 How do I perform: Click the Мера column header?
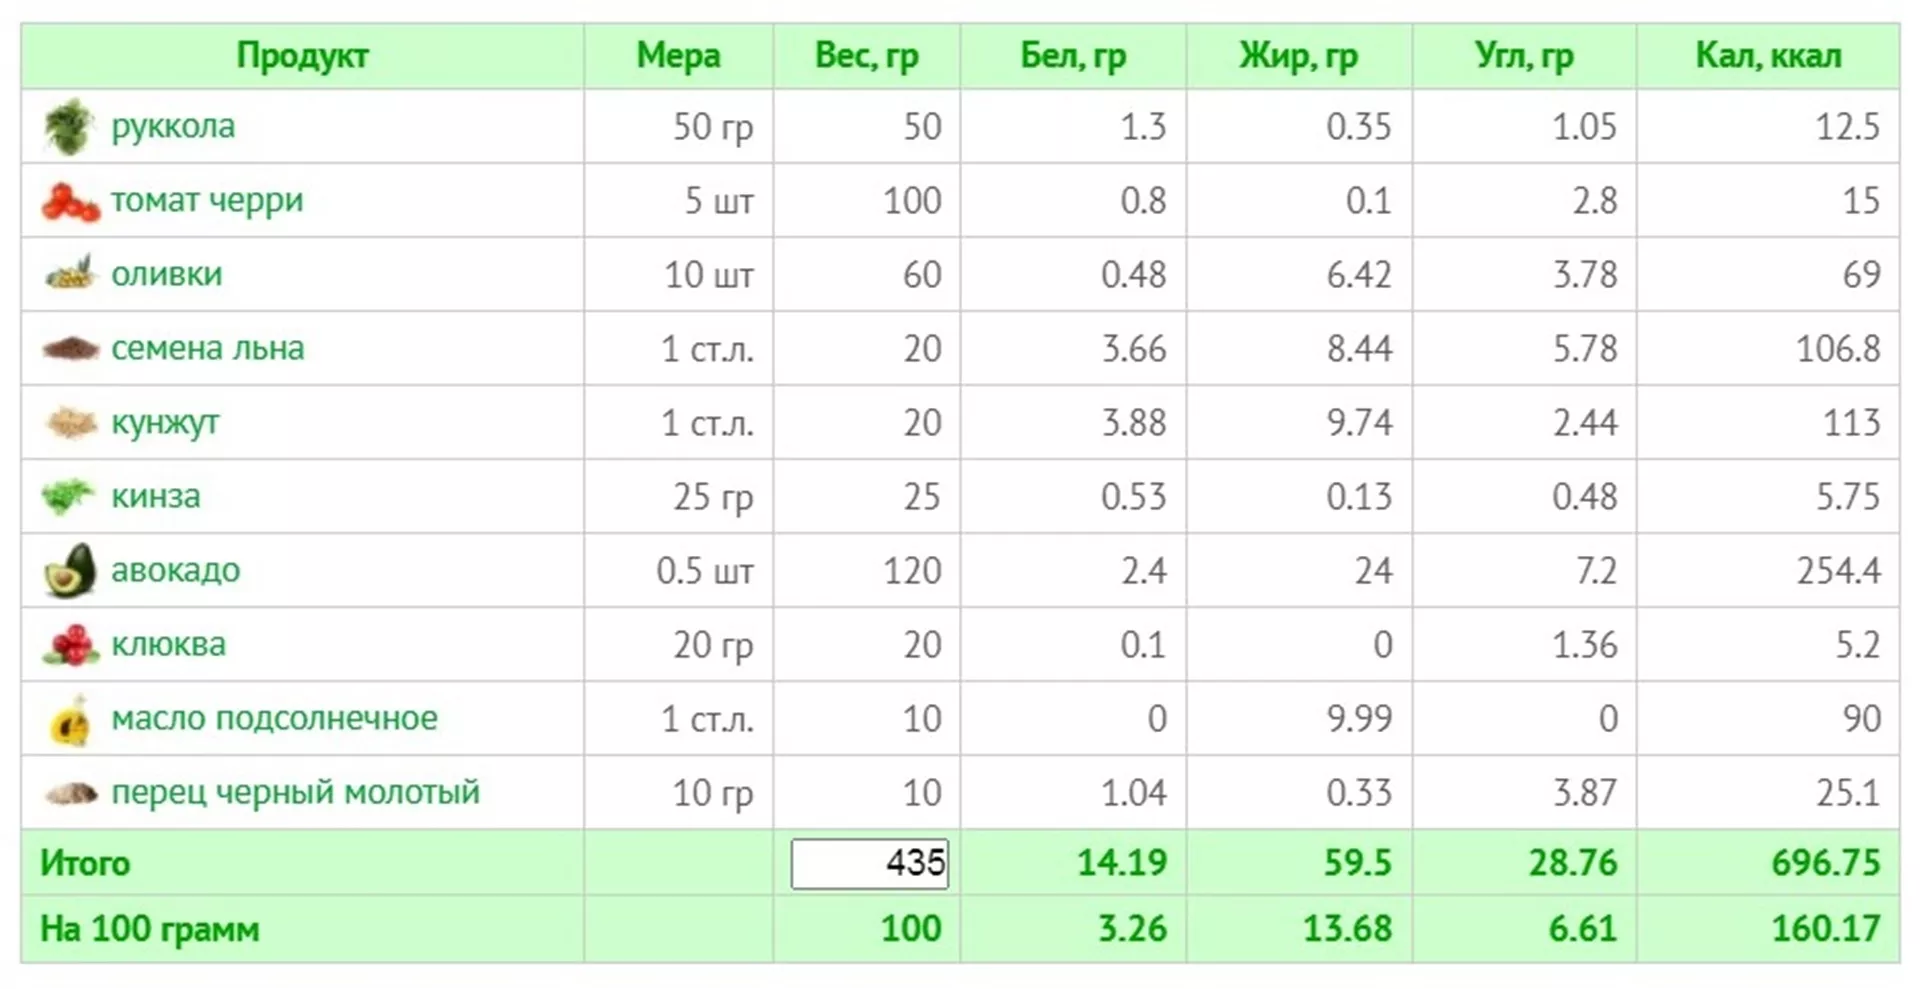pos(678,56)
